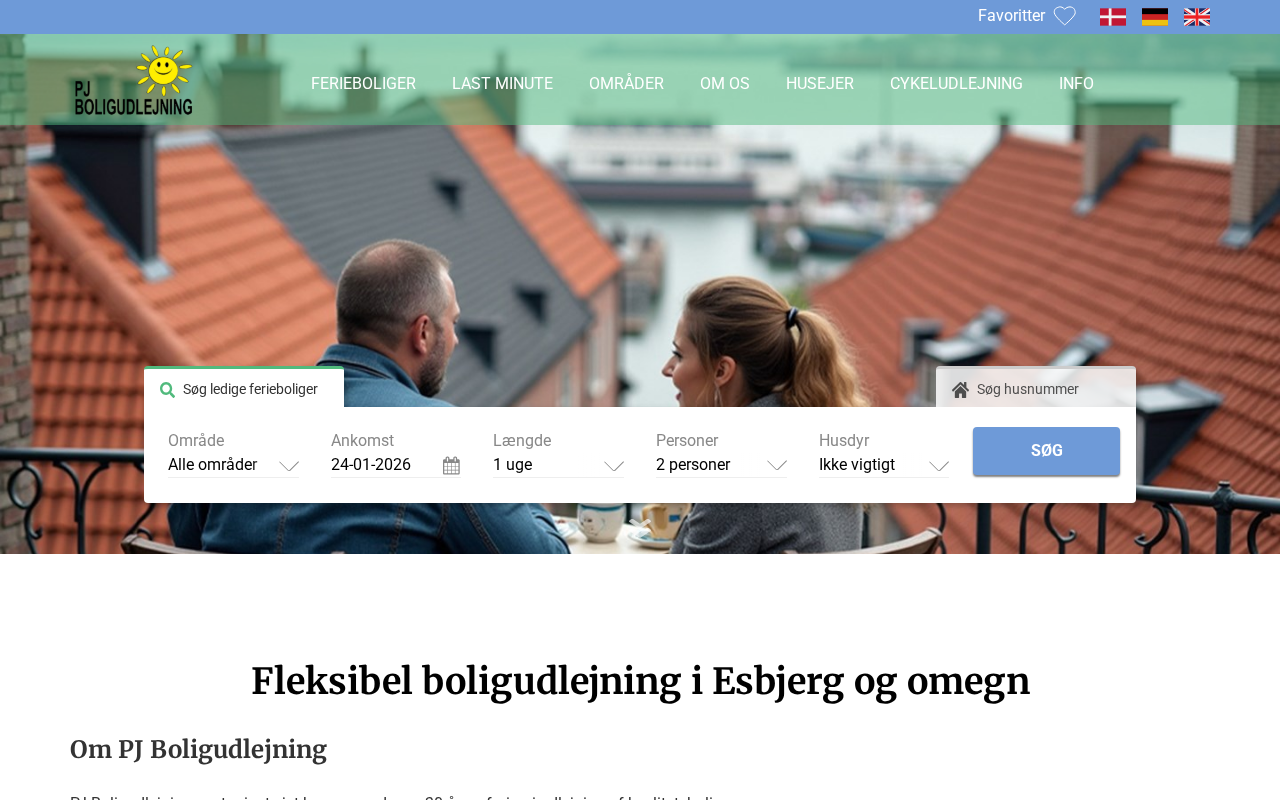The height and width of the screenshot is (800, 1280).
Task: Open the Ankomst calendar icon
Action: pos(451,465)
